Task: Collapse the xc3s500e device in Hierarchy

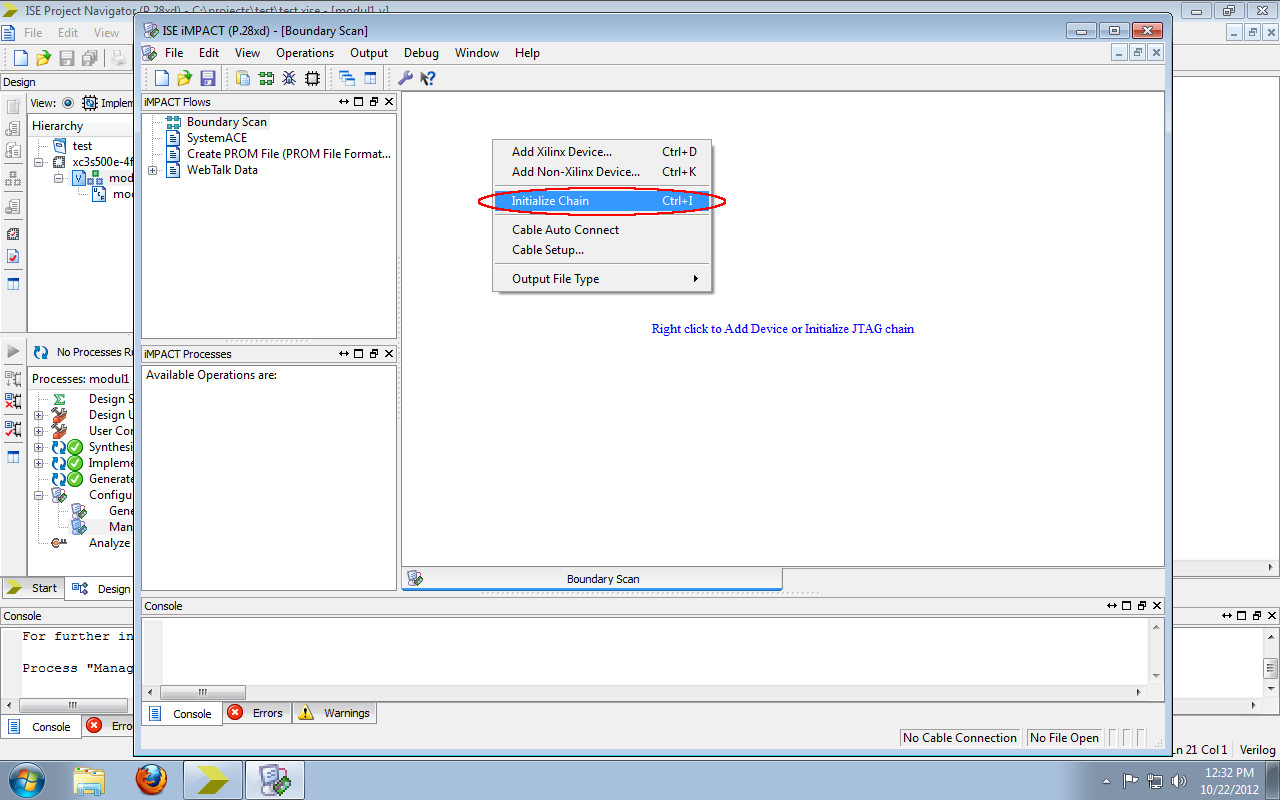Action: click(38, 162)
